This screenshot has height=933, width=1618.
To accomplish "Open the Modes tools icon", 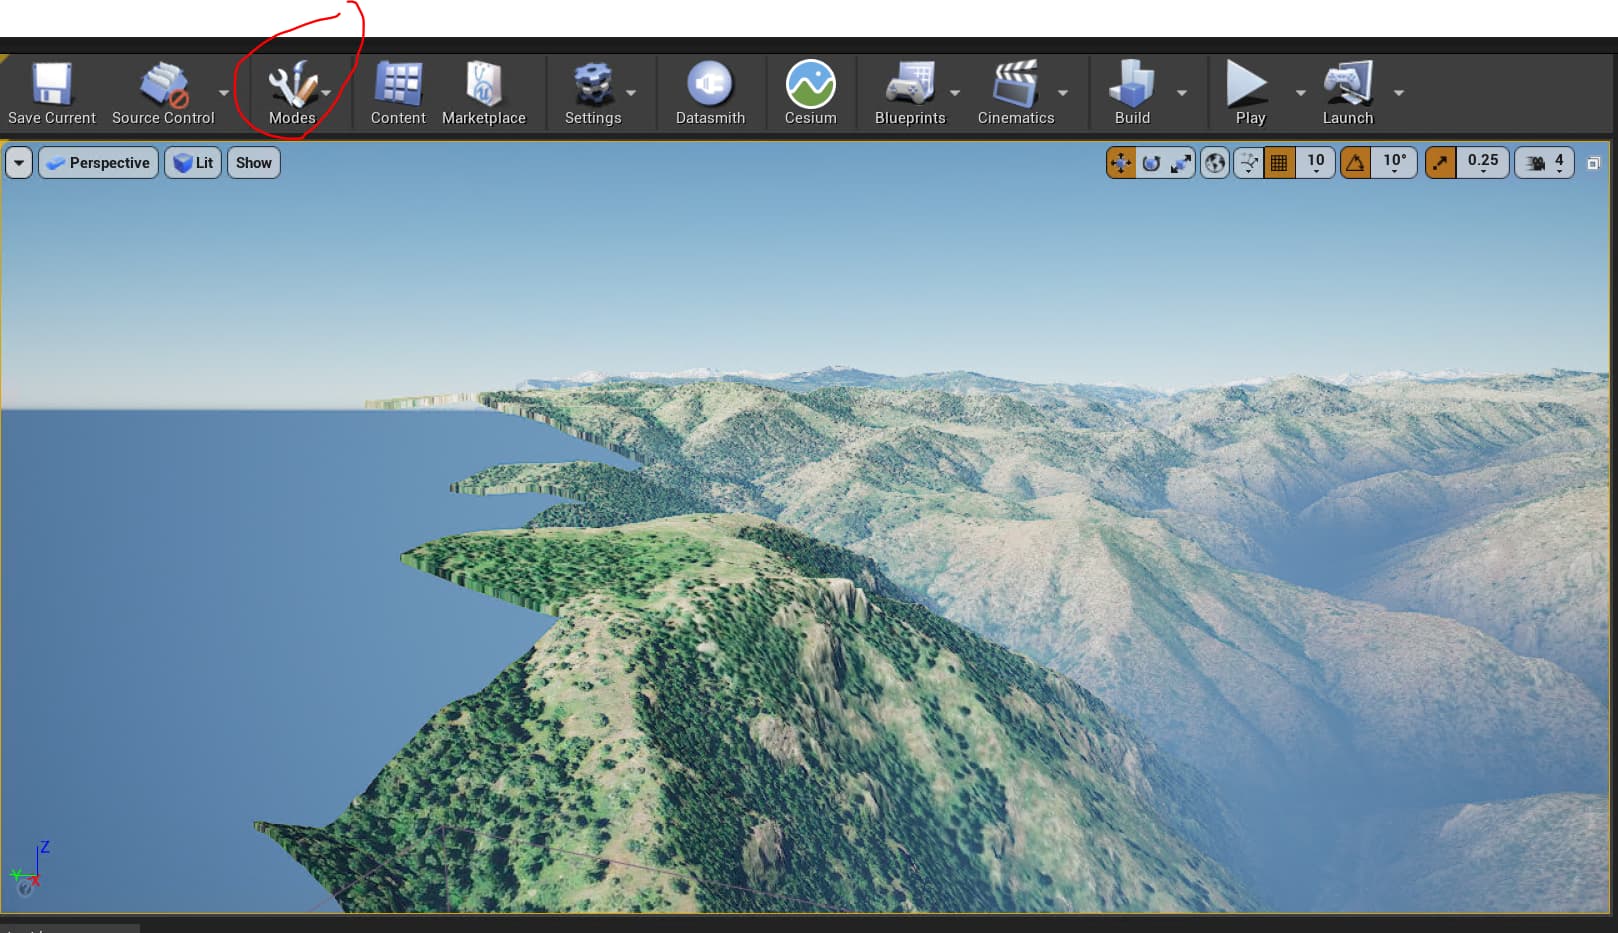I will click(x=291, y=84).
